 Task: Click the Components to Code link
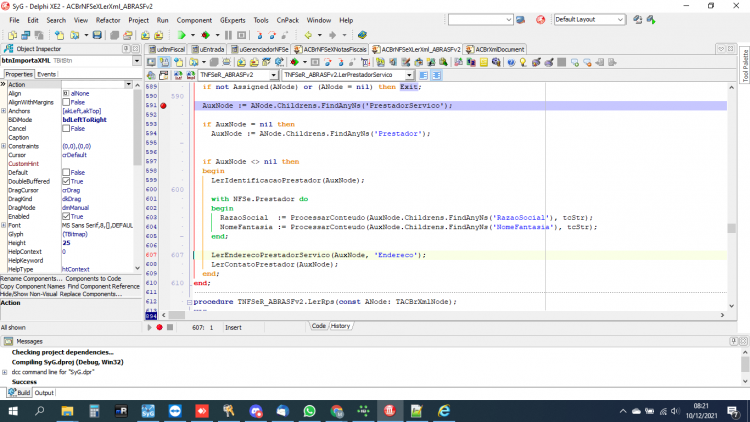pos(93,278)
